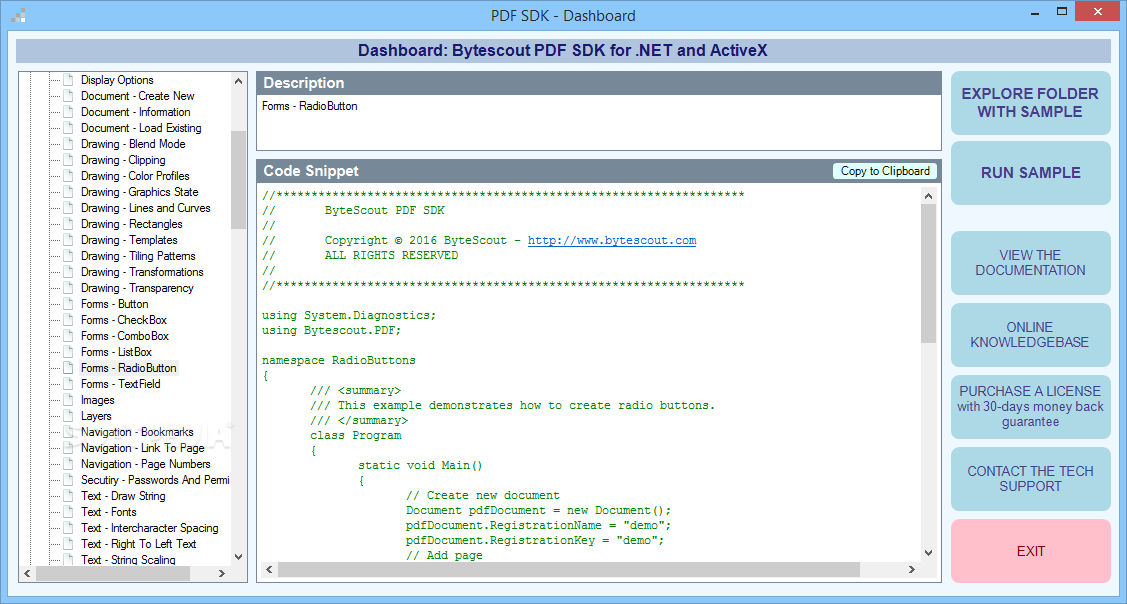Select Drawing - Transparency sample
The width and height of the screenshot is (1127, 604).
(x=137, y=288)
